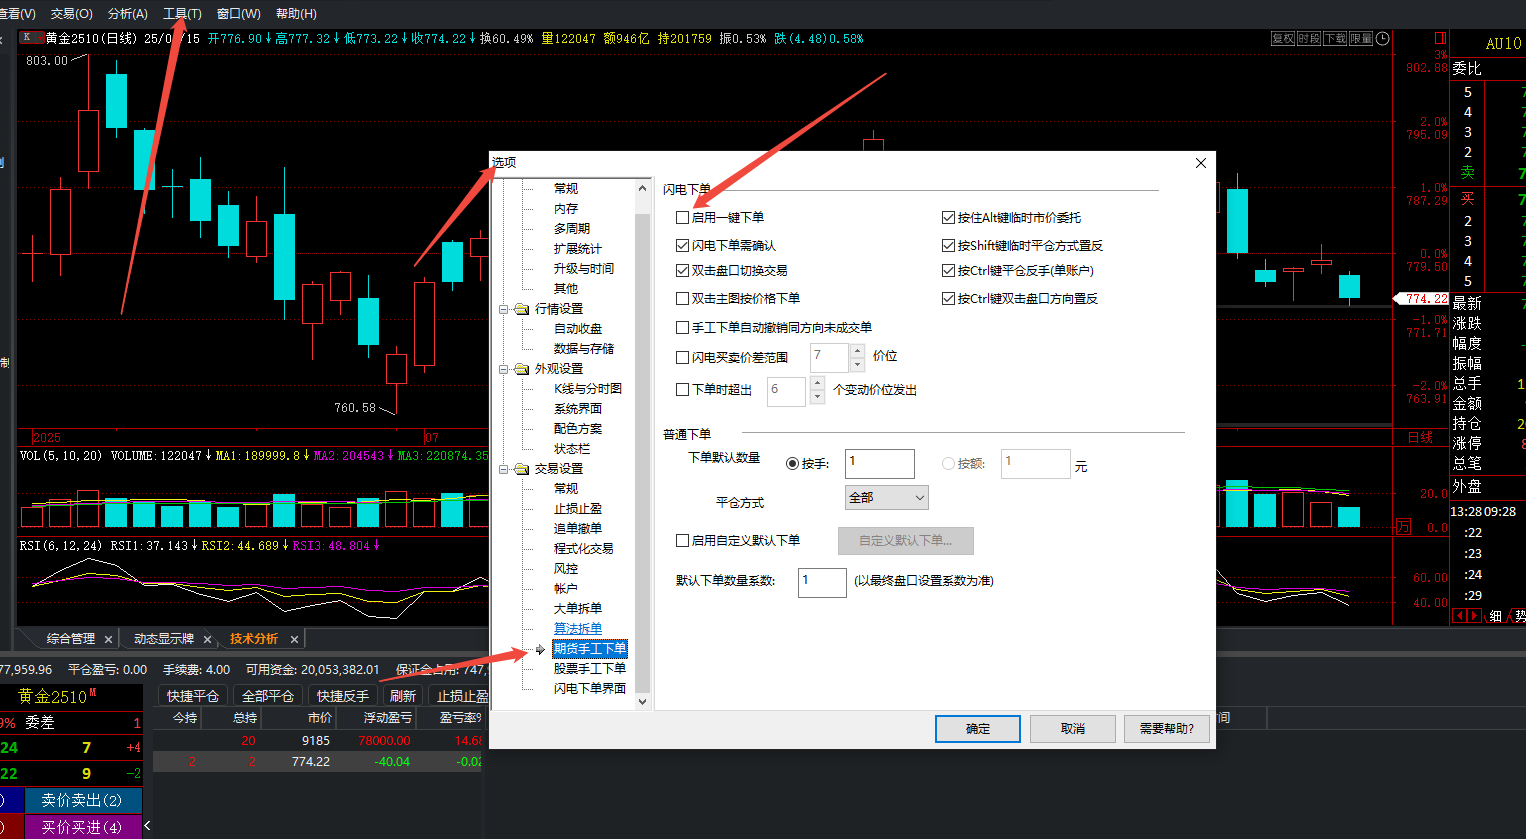1526x839 pixels.
Task: Click the 刷新 button in the positions panel
Action: coord(403,696)
